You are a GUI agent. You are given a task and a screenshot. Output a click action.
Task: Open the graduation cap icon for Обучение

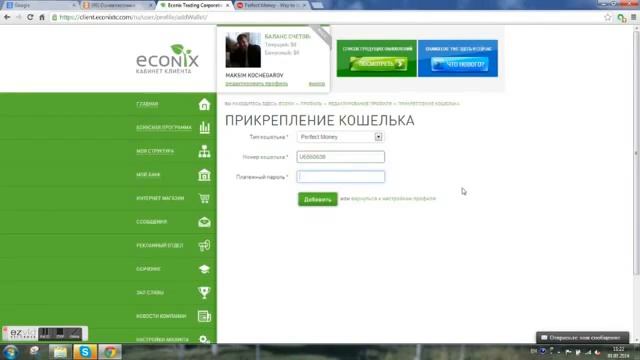pyautogui.click(x=204, y=269)
